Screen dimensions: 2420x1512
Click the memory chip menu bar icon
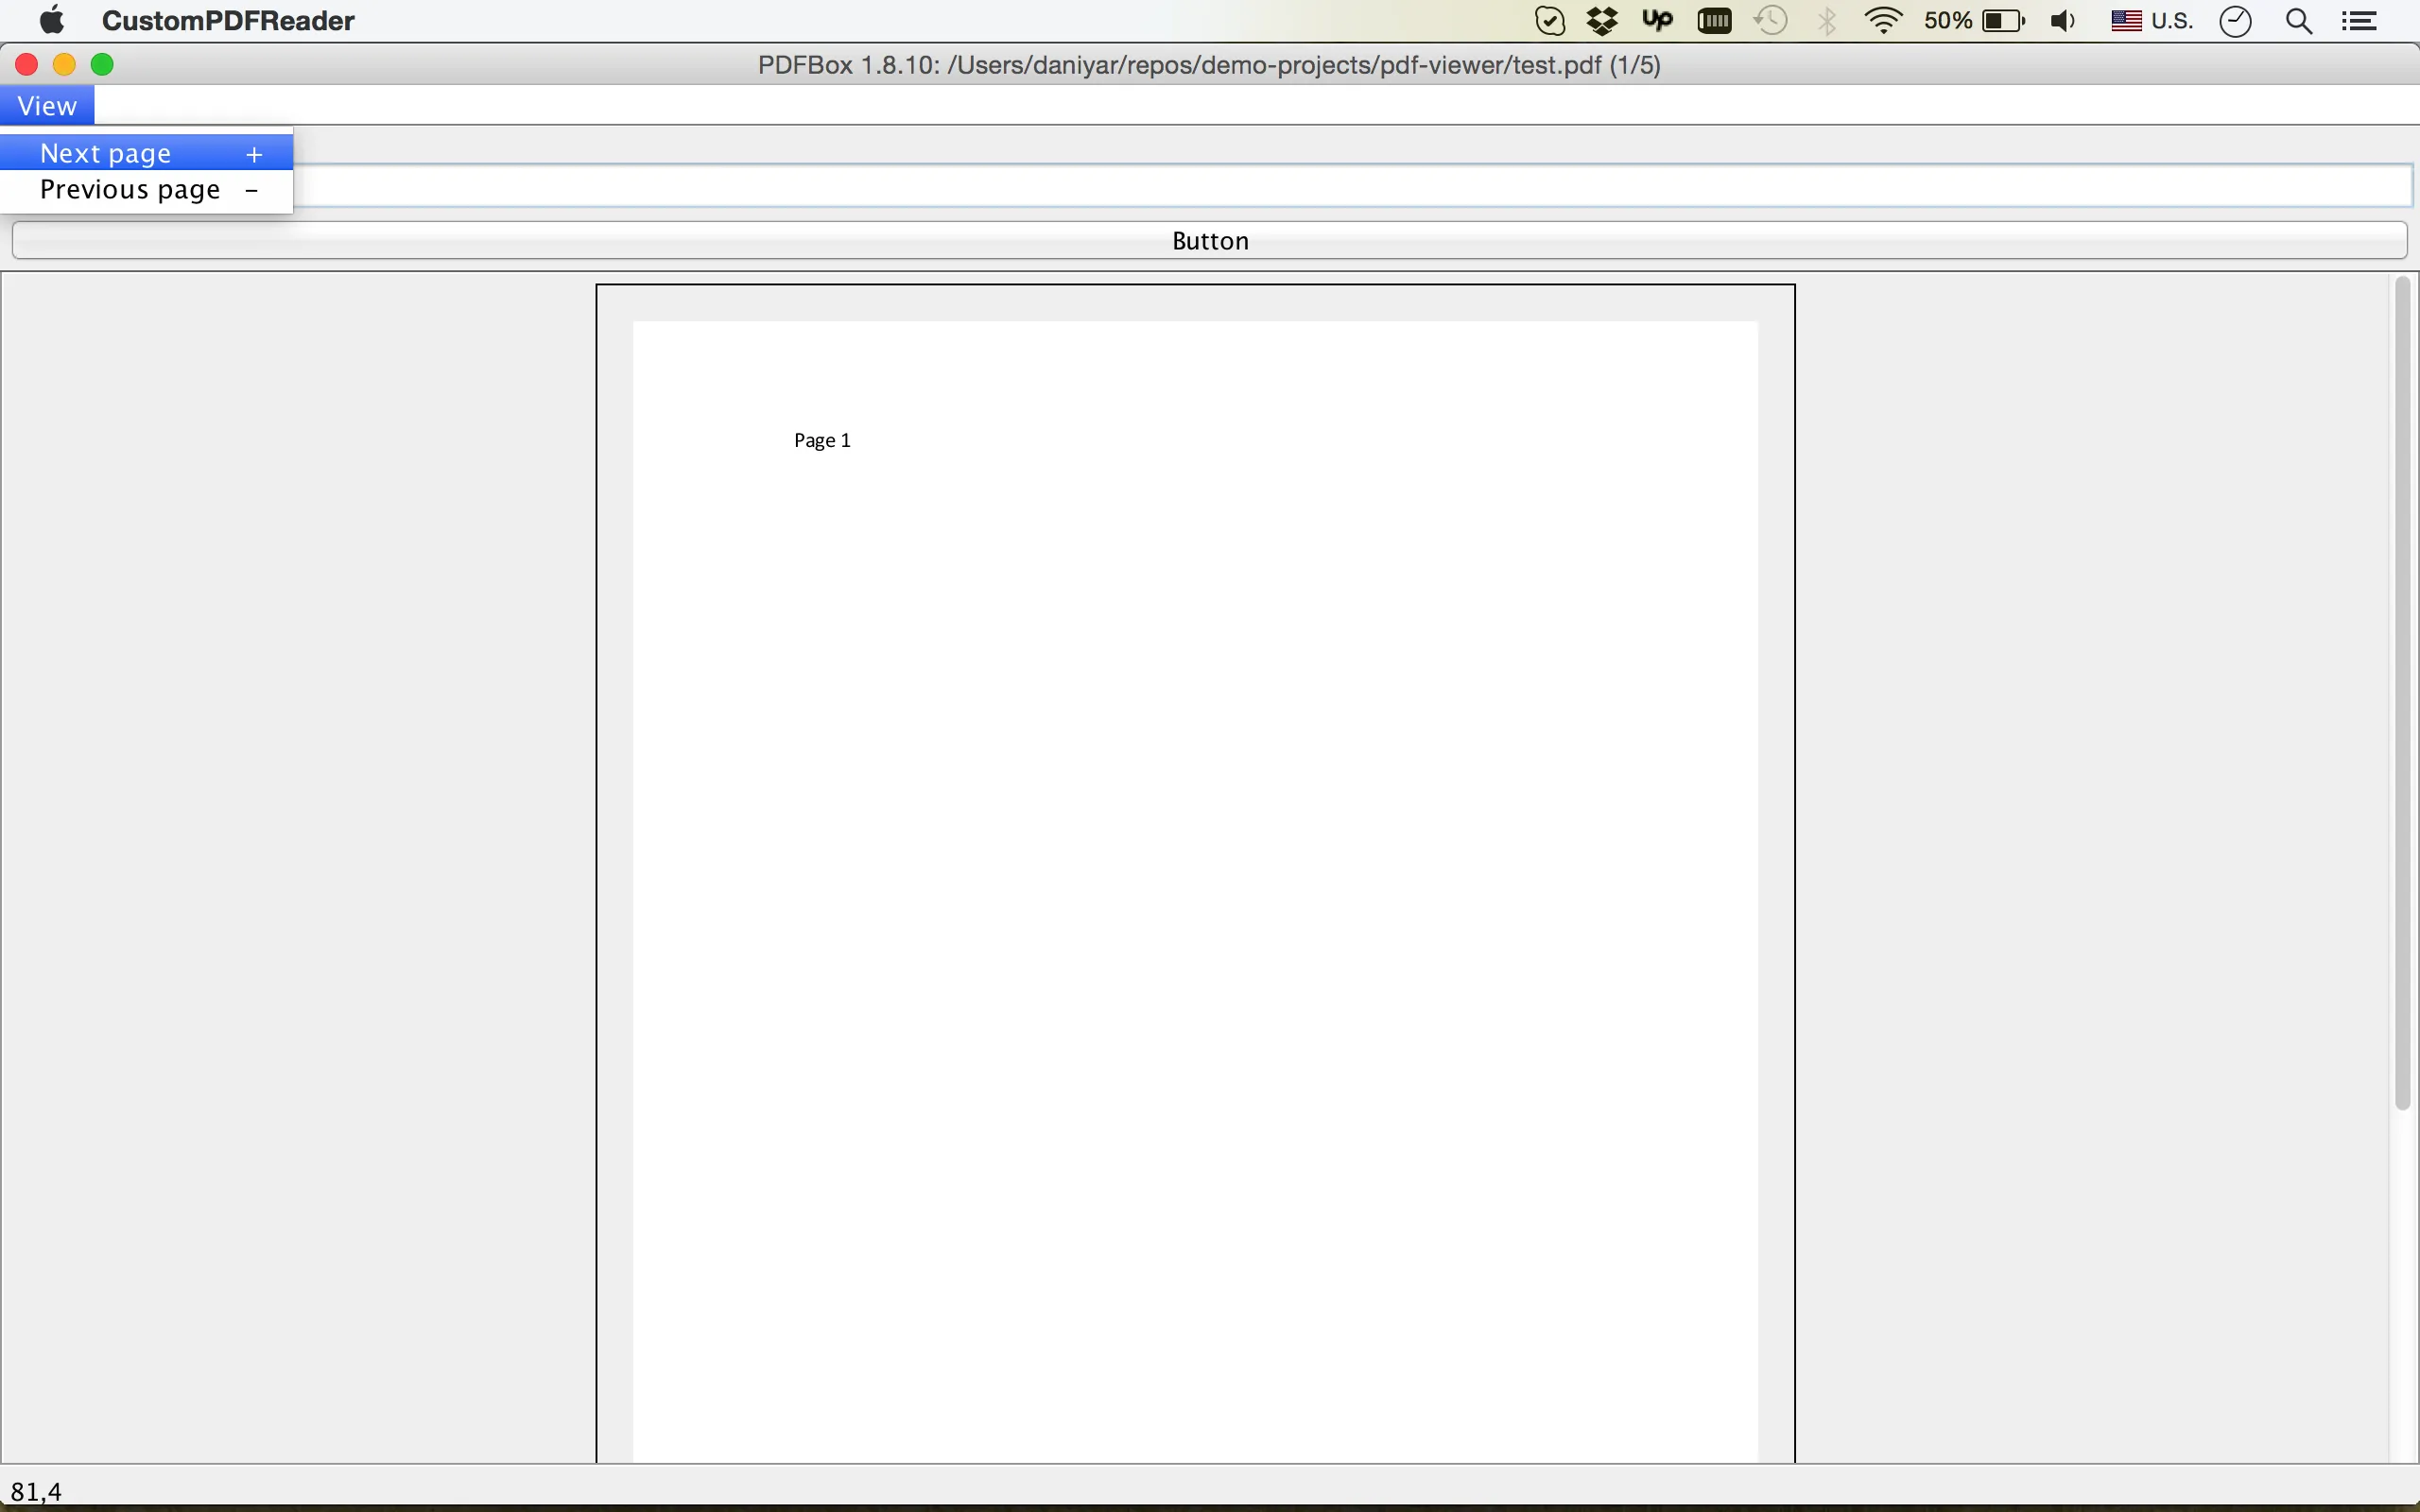(x=1714, y=21)
